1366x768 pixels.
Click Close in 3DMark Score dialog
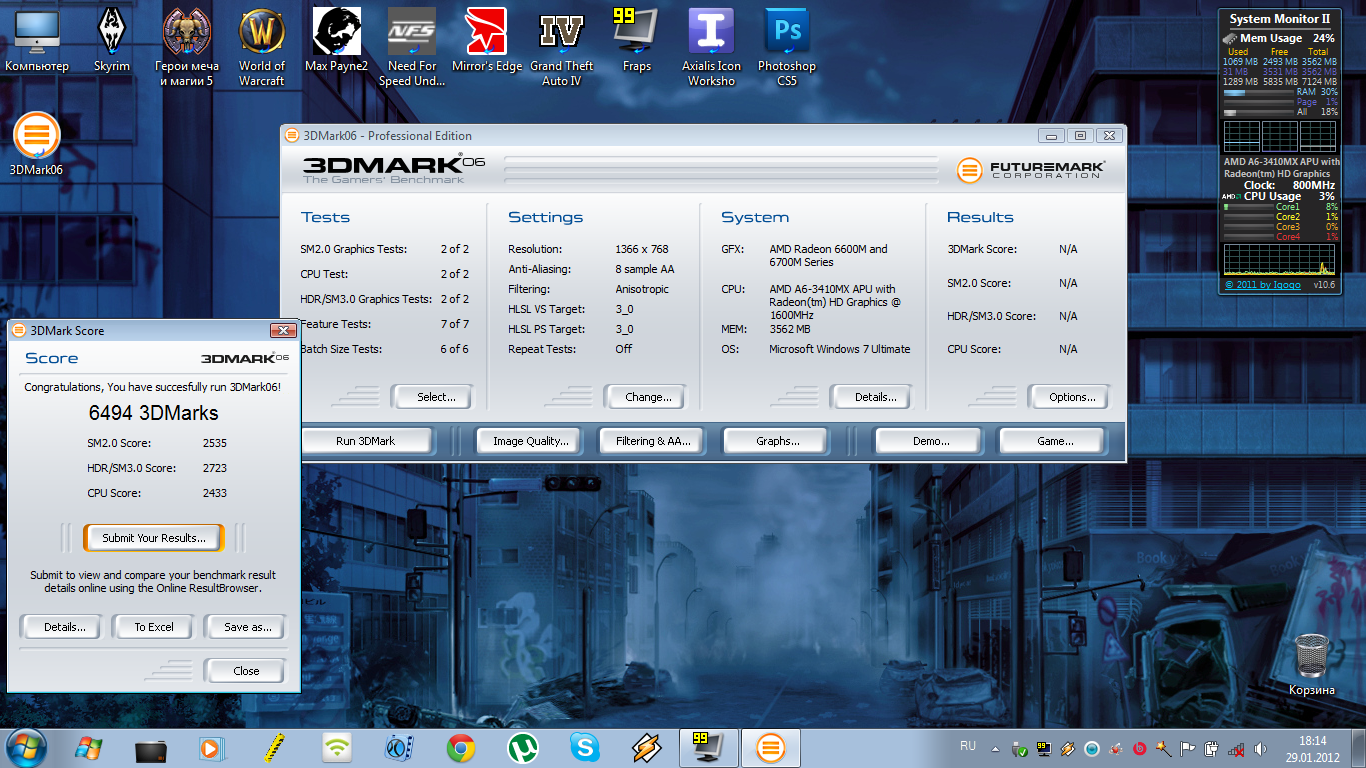246,671
